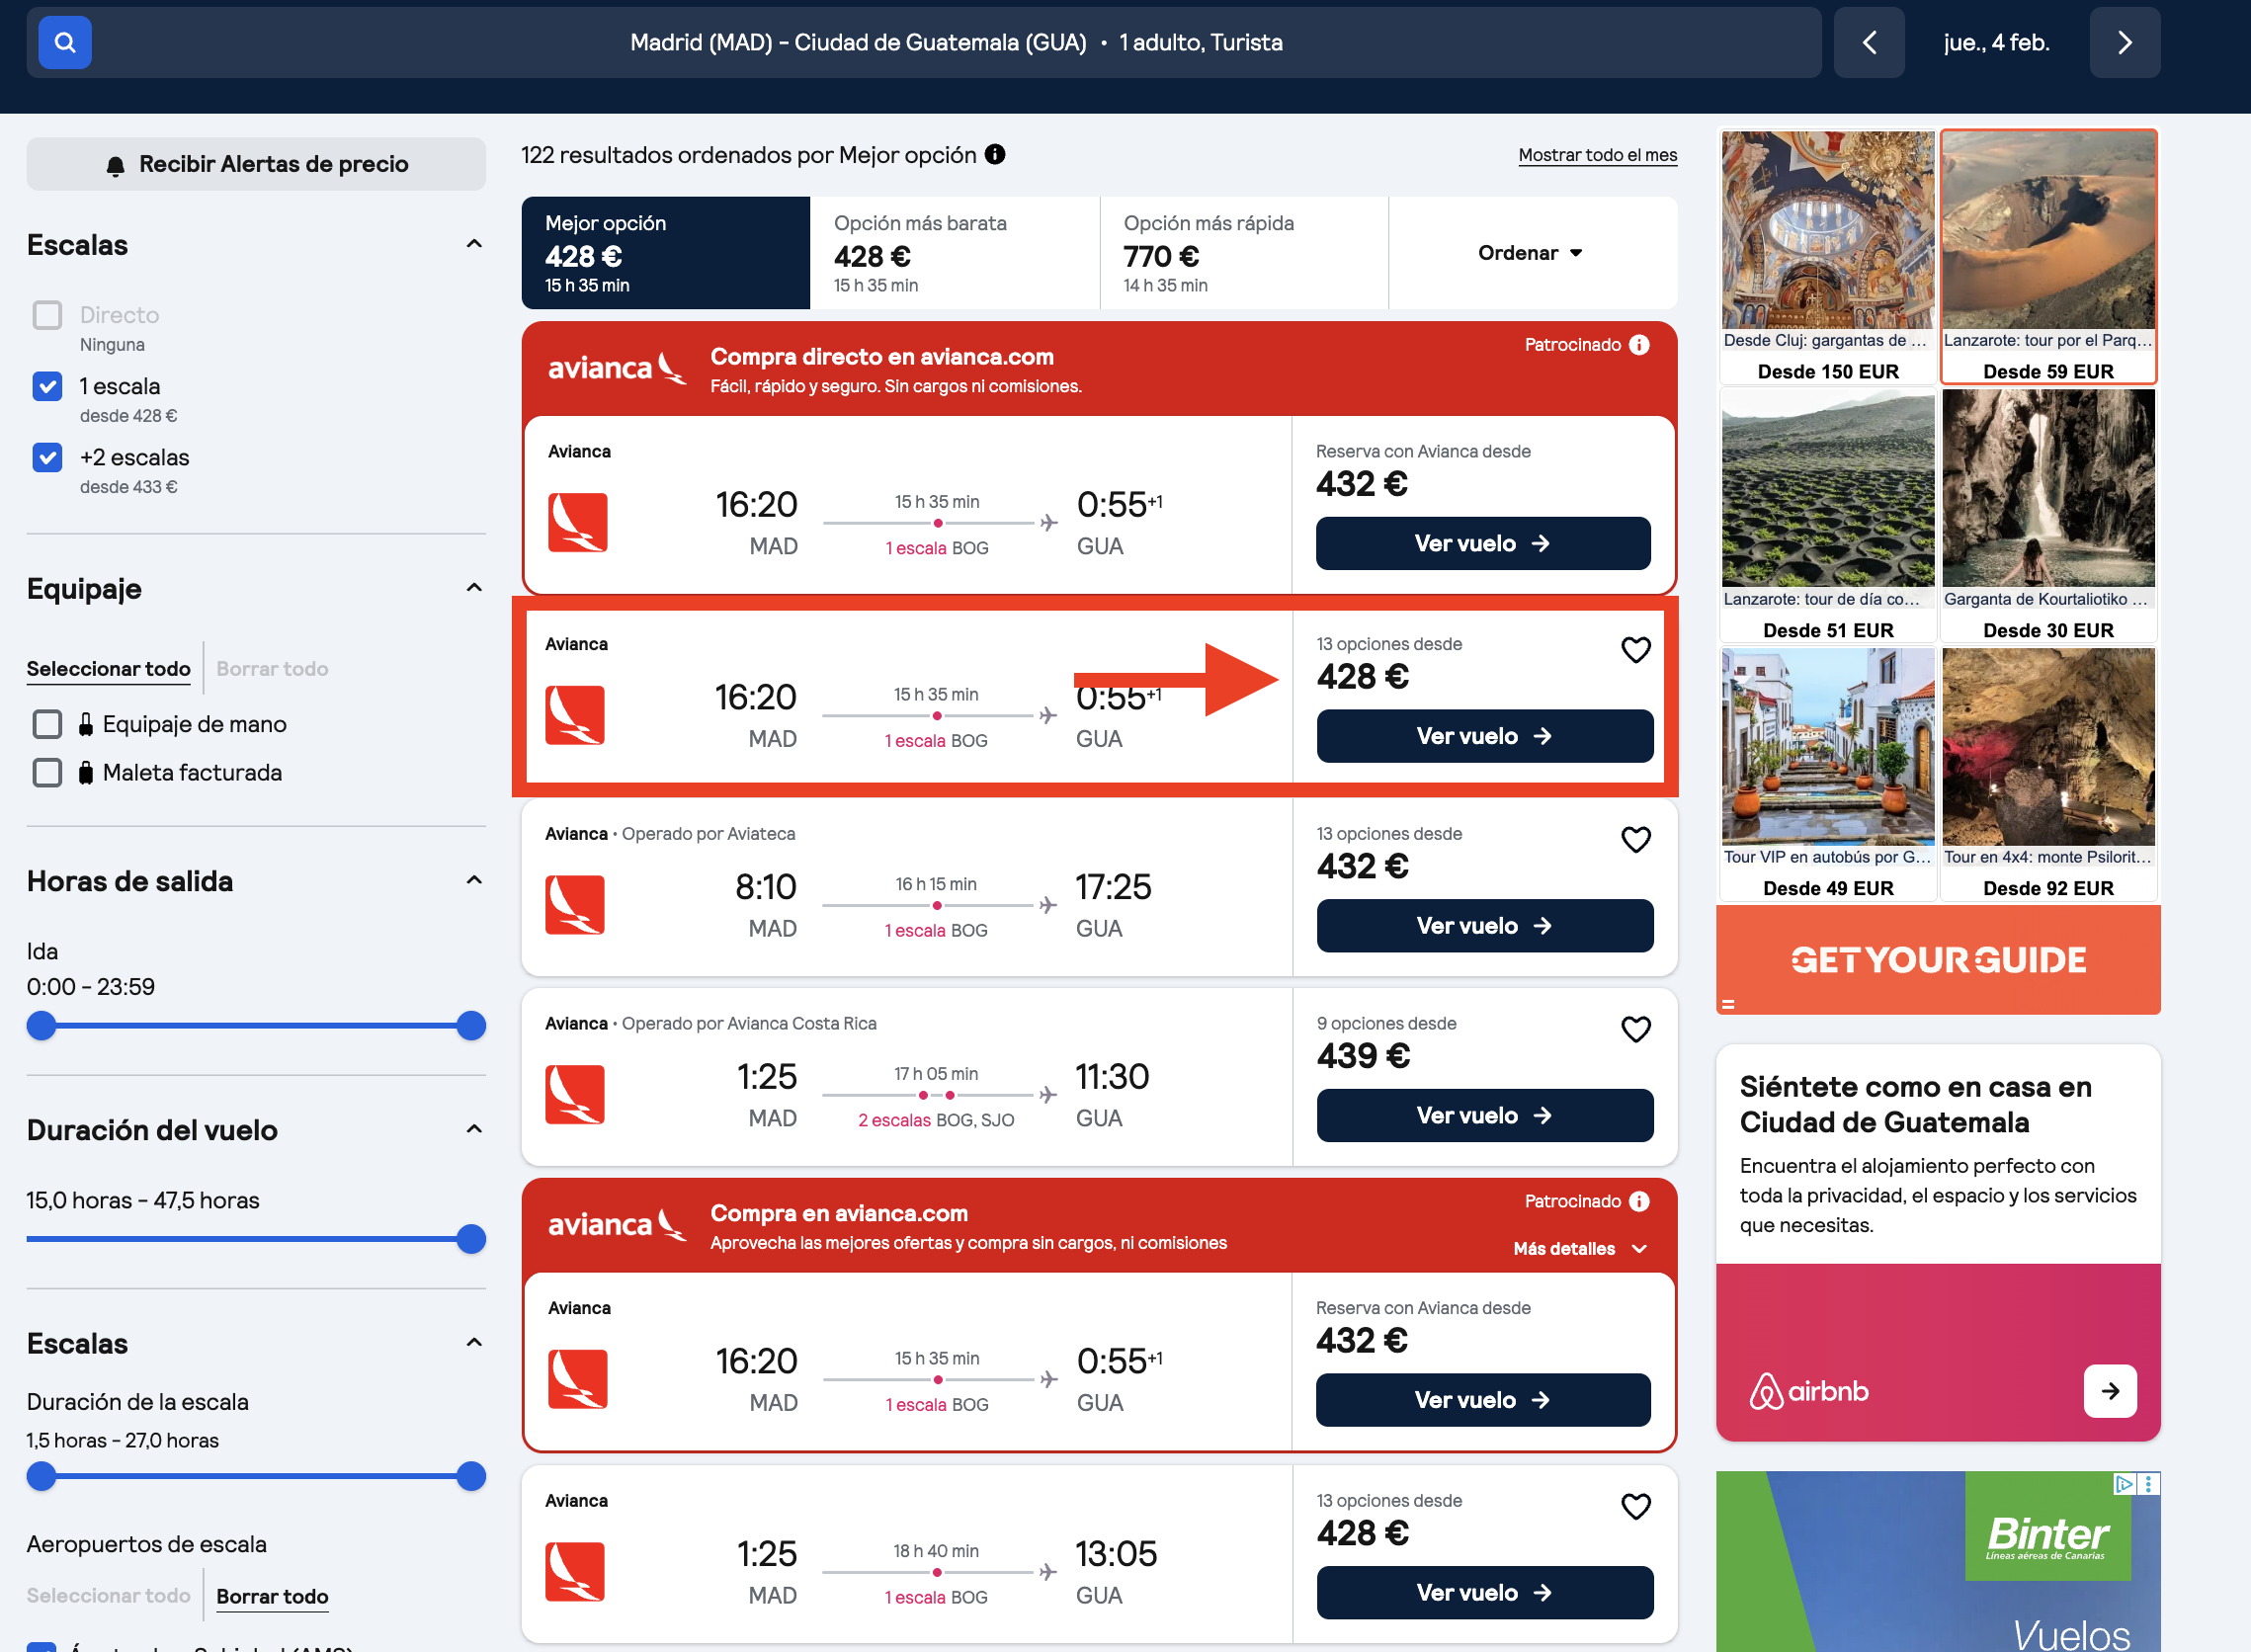Click info icon beside Mejor opción results
Image resolution: width=2251 pixels, height=1652 pixels.
(x=994, y=154)
